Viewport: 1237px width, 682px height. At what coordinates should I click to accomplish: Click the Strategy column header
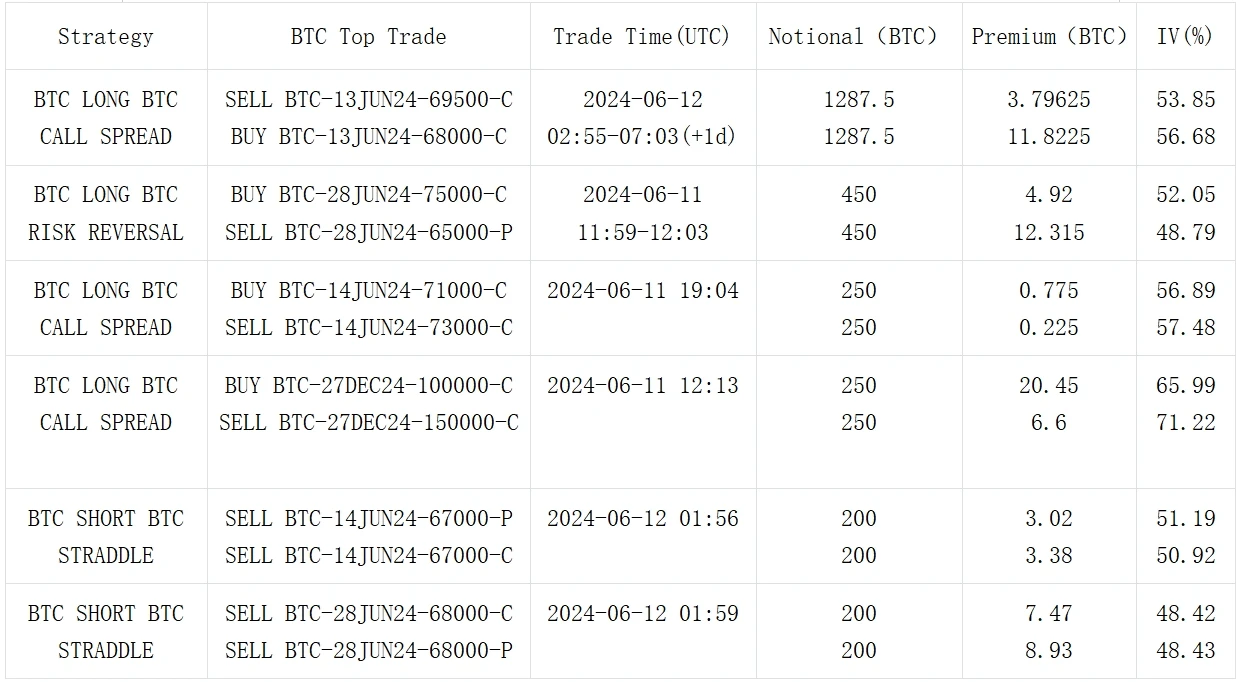click(x=106, y=37)
